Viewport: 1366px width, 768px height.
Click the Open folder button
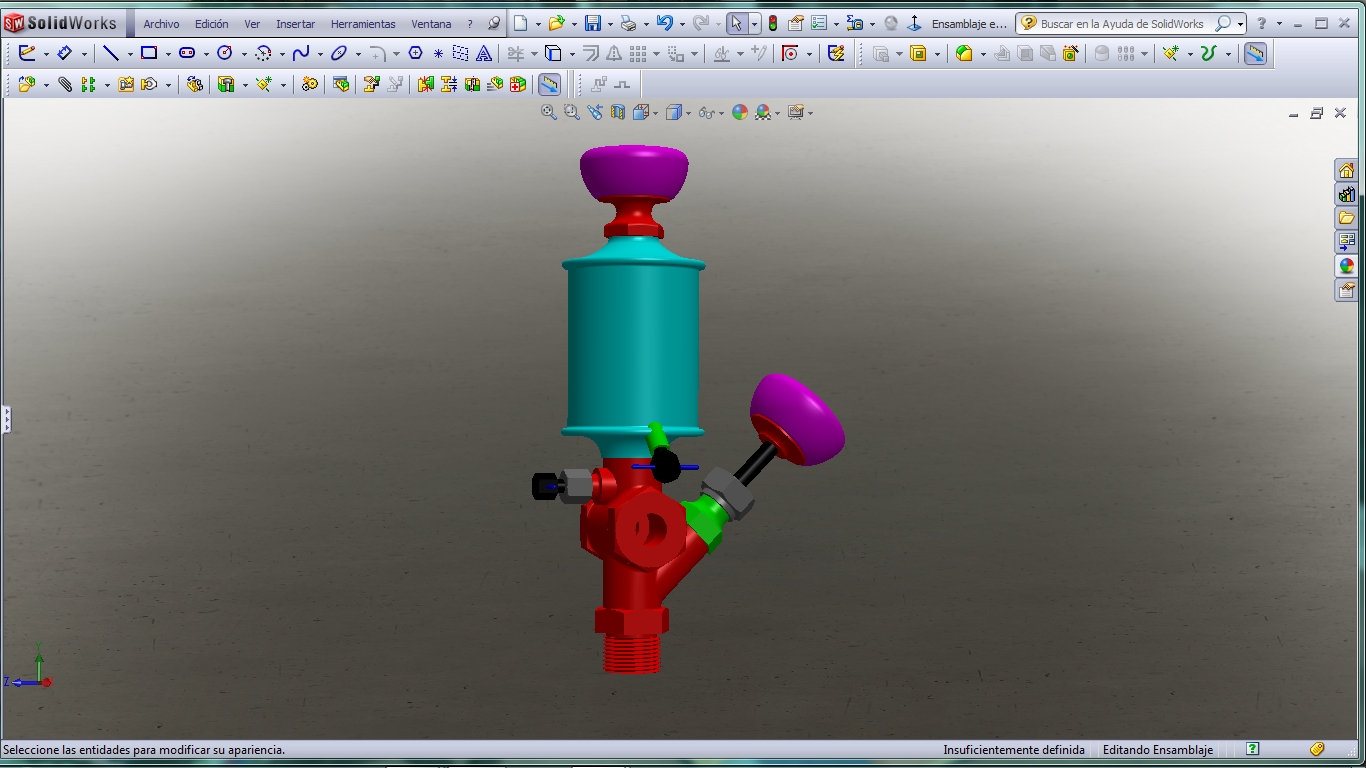(557, 23)
